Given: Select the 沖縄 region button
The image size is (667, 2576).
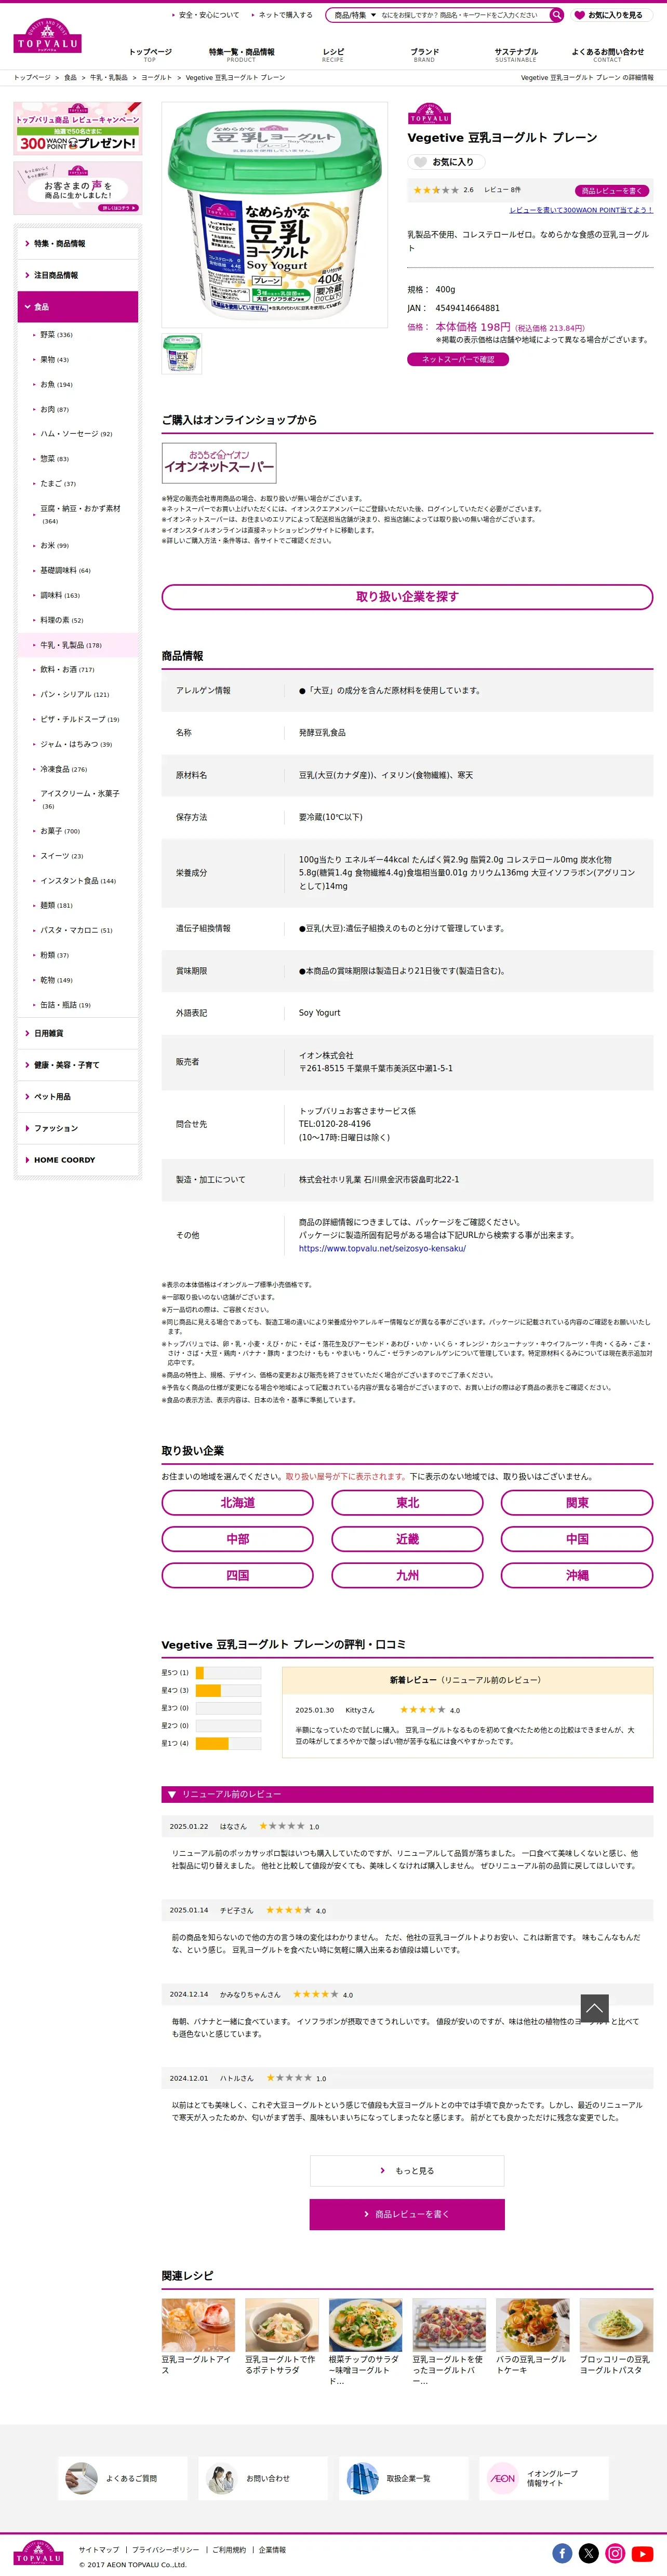Looking at the screenshot, I should (577, 1575).
